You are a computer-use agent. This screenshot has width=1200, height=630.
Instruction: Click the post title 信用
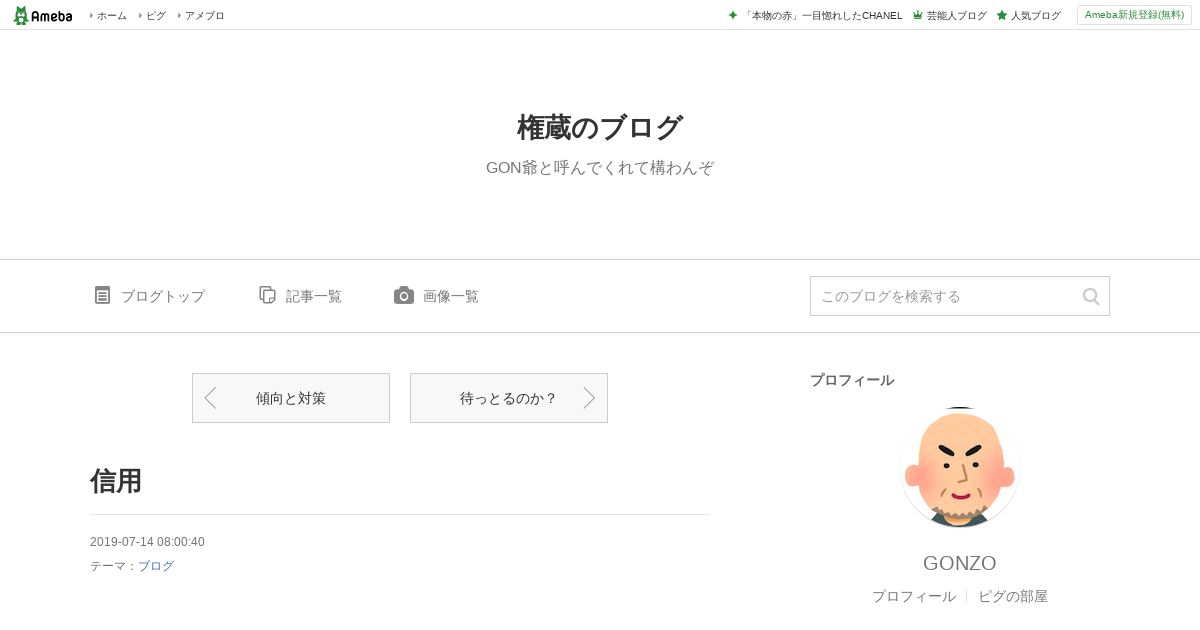click(x=116, y=481)
